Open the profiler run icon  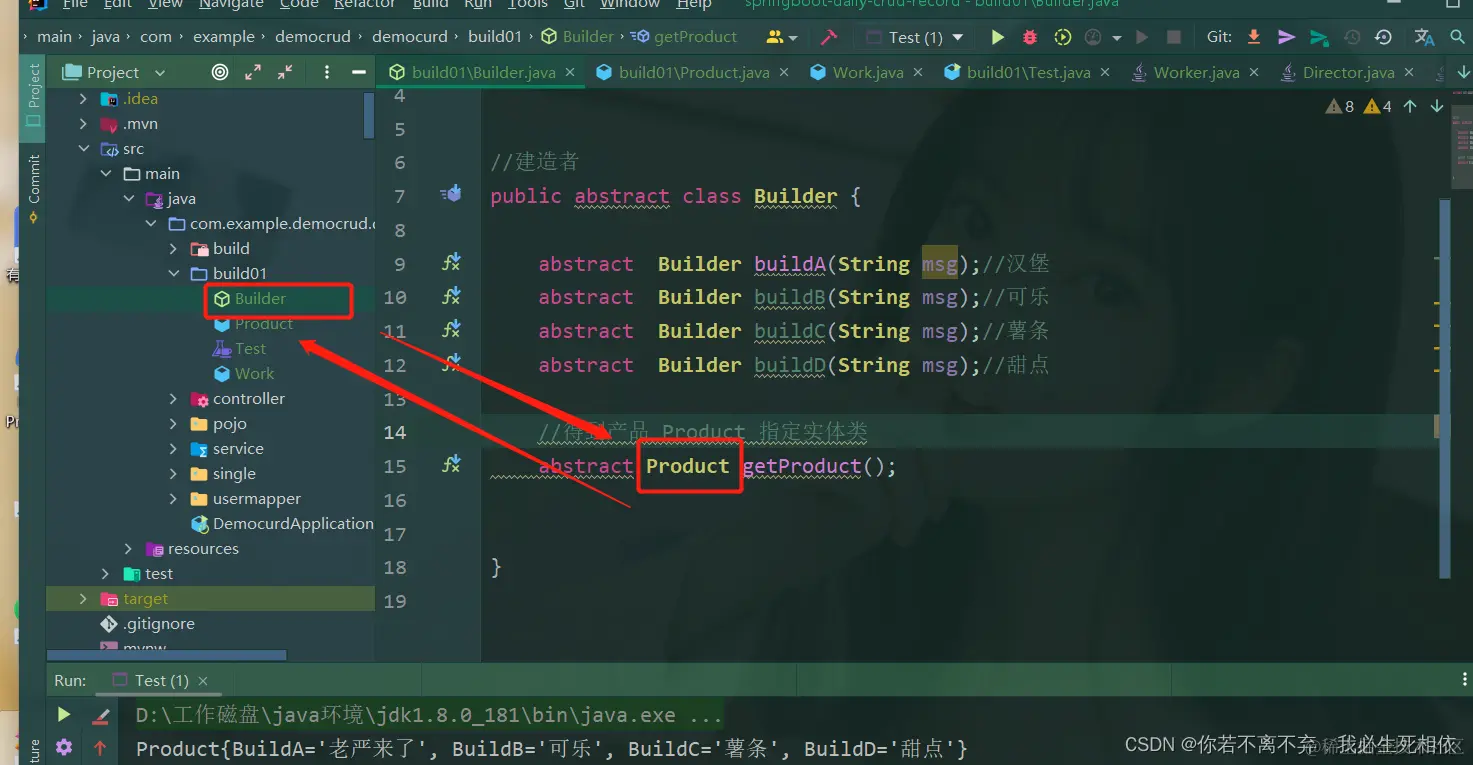(x=1095, y=37)
